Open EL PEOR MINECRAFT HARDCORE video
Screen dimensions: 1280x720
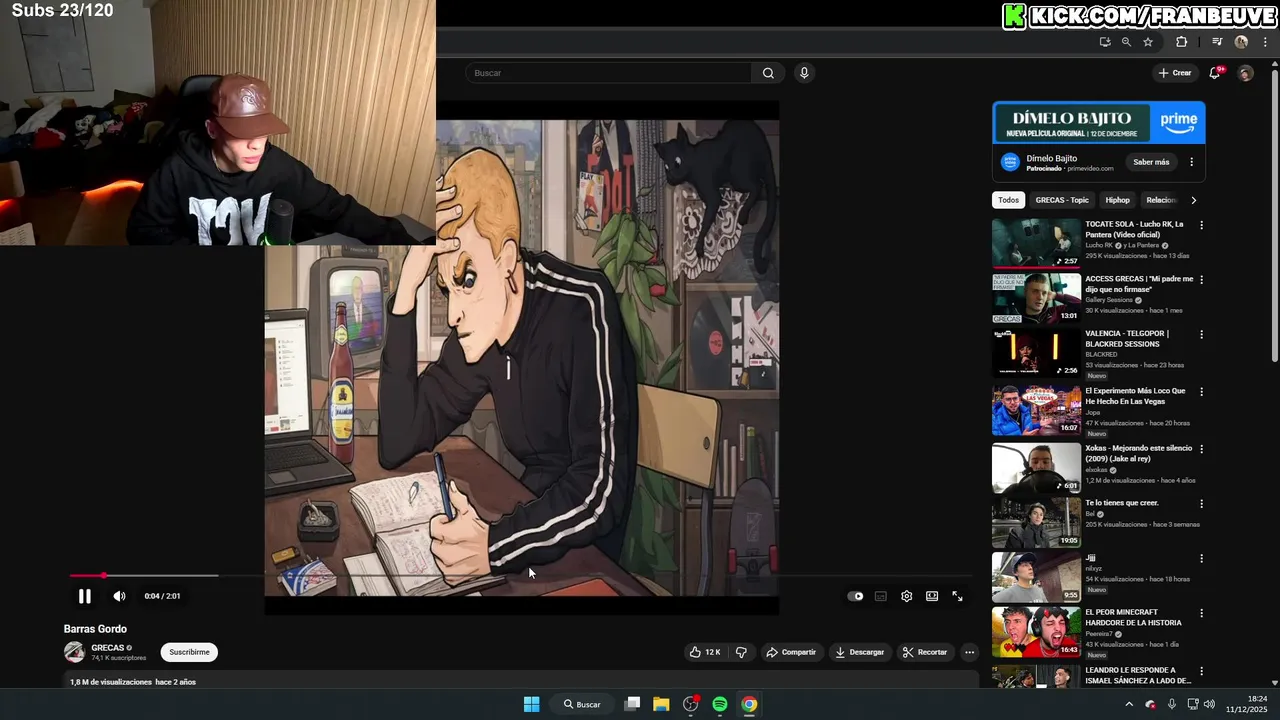pyautogui.click(x=1036, y=632)
